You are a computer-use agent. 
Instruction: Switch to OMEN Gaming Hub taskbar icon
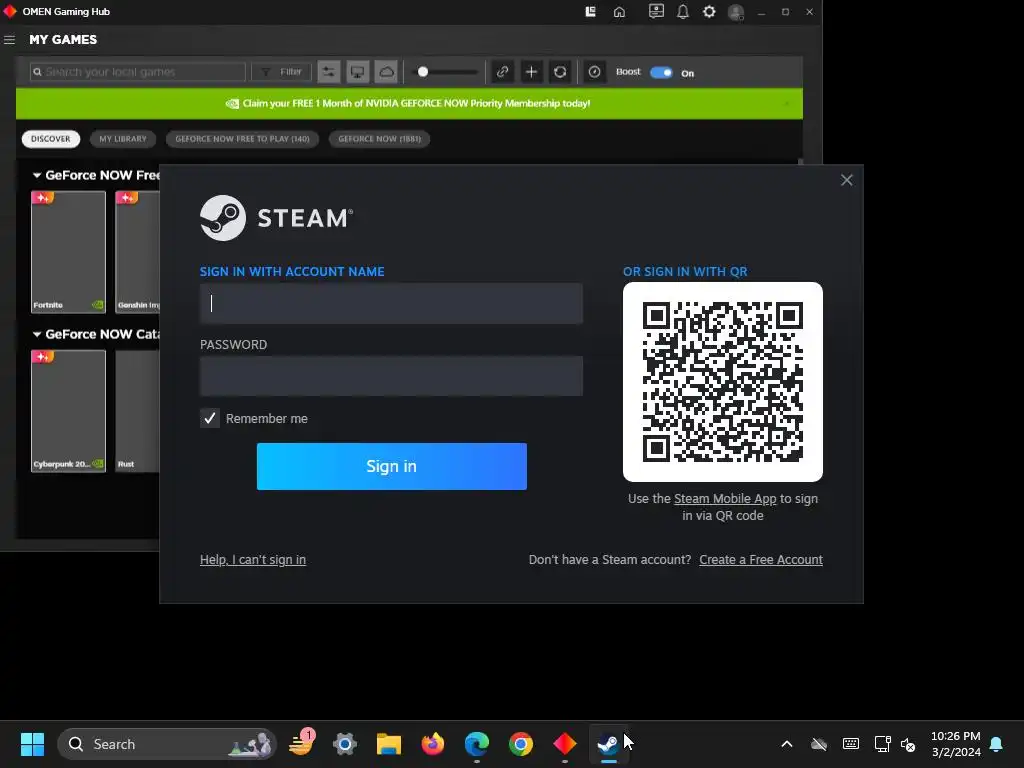(564, 744)
